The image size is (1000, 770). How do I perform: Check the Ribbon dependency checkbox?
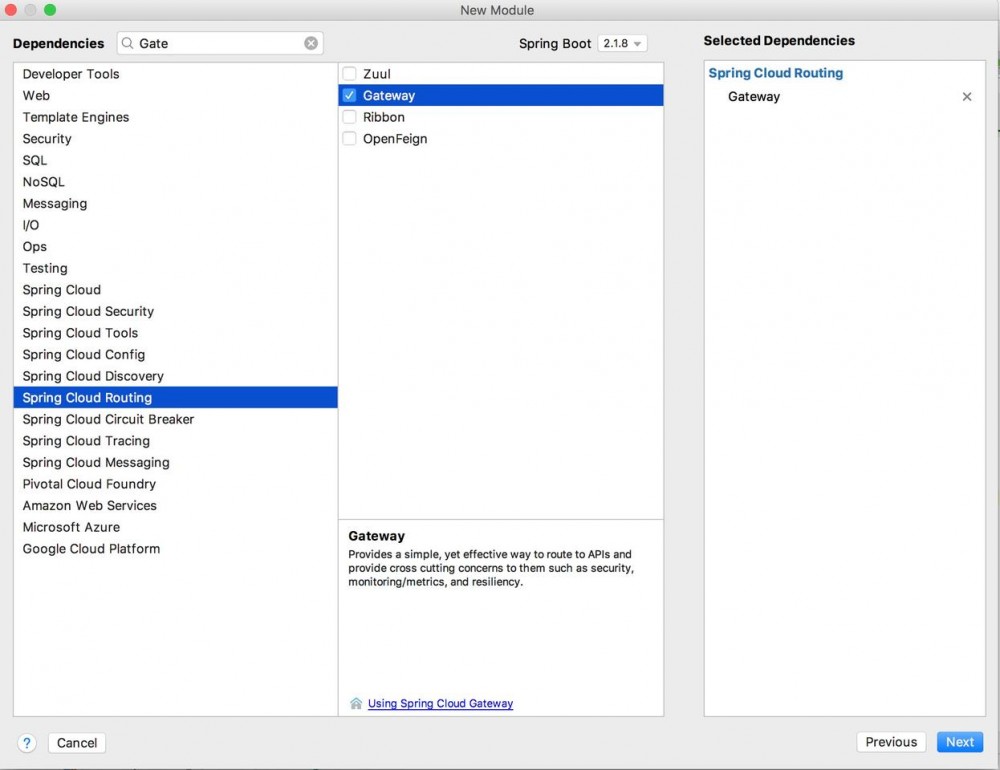tap(349, 117)
